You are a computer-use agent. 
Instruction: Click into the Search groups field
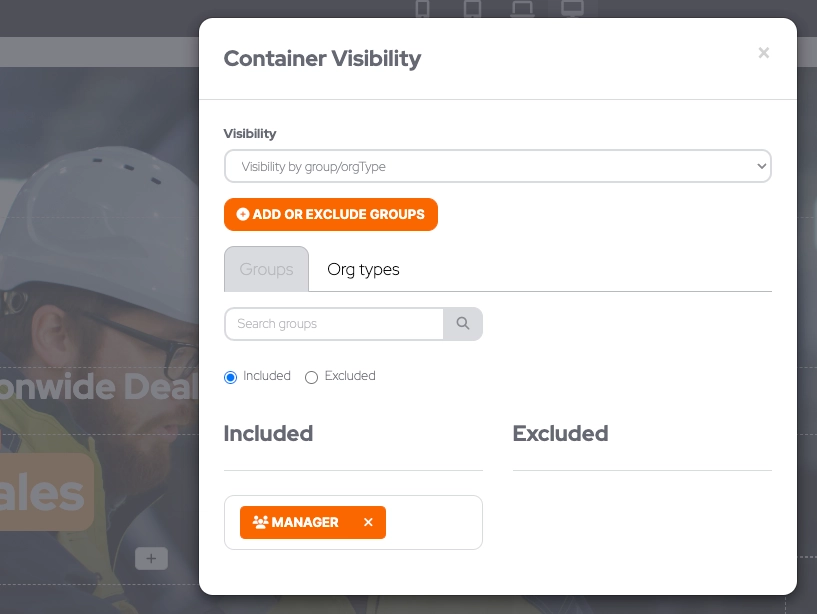[333, 324]
